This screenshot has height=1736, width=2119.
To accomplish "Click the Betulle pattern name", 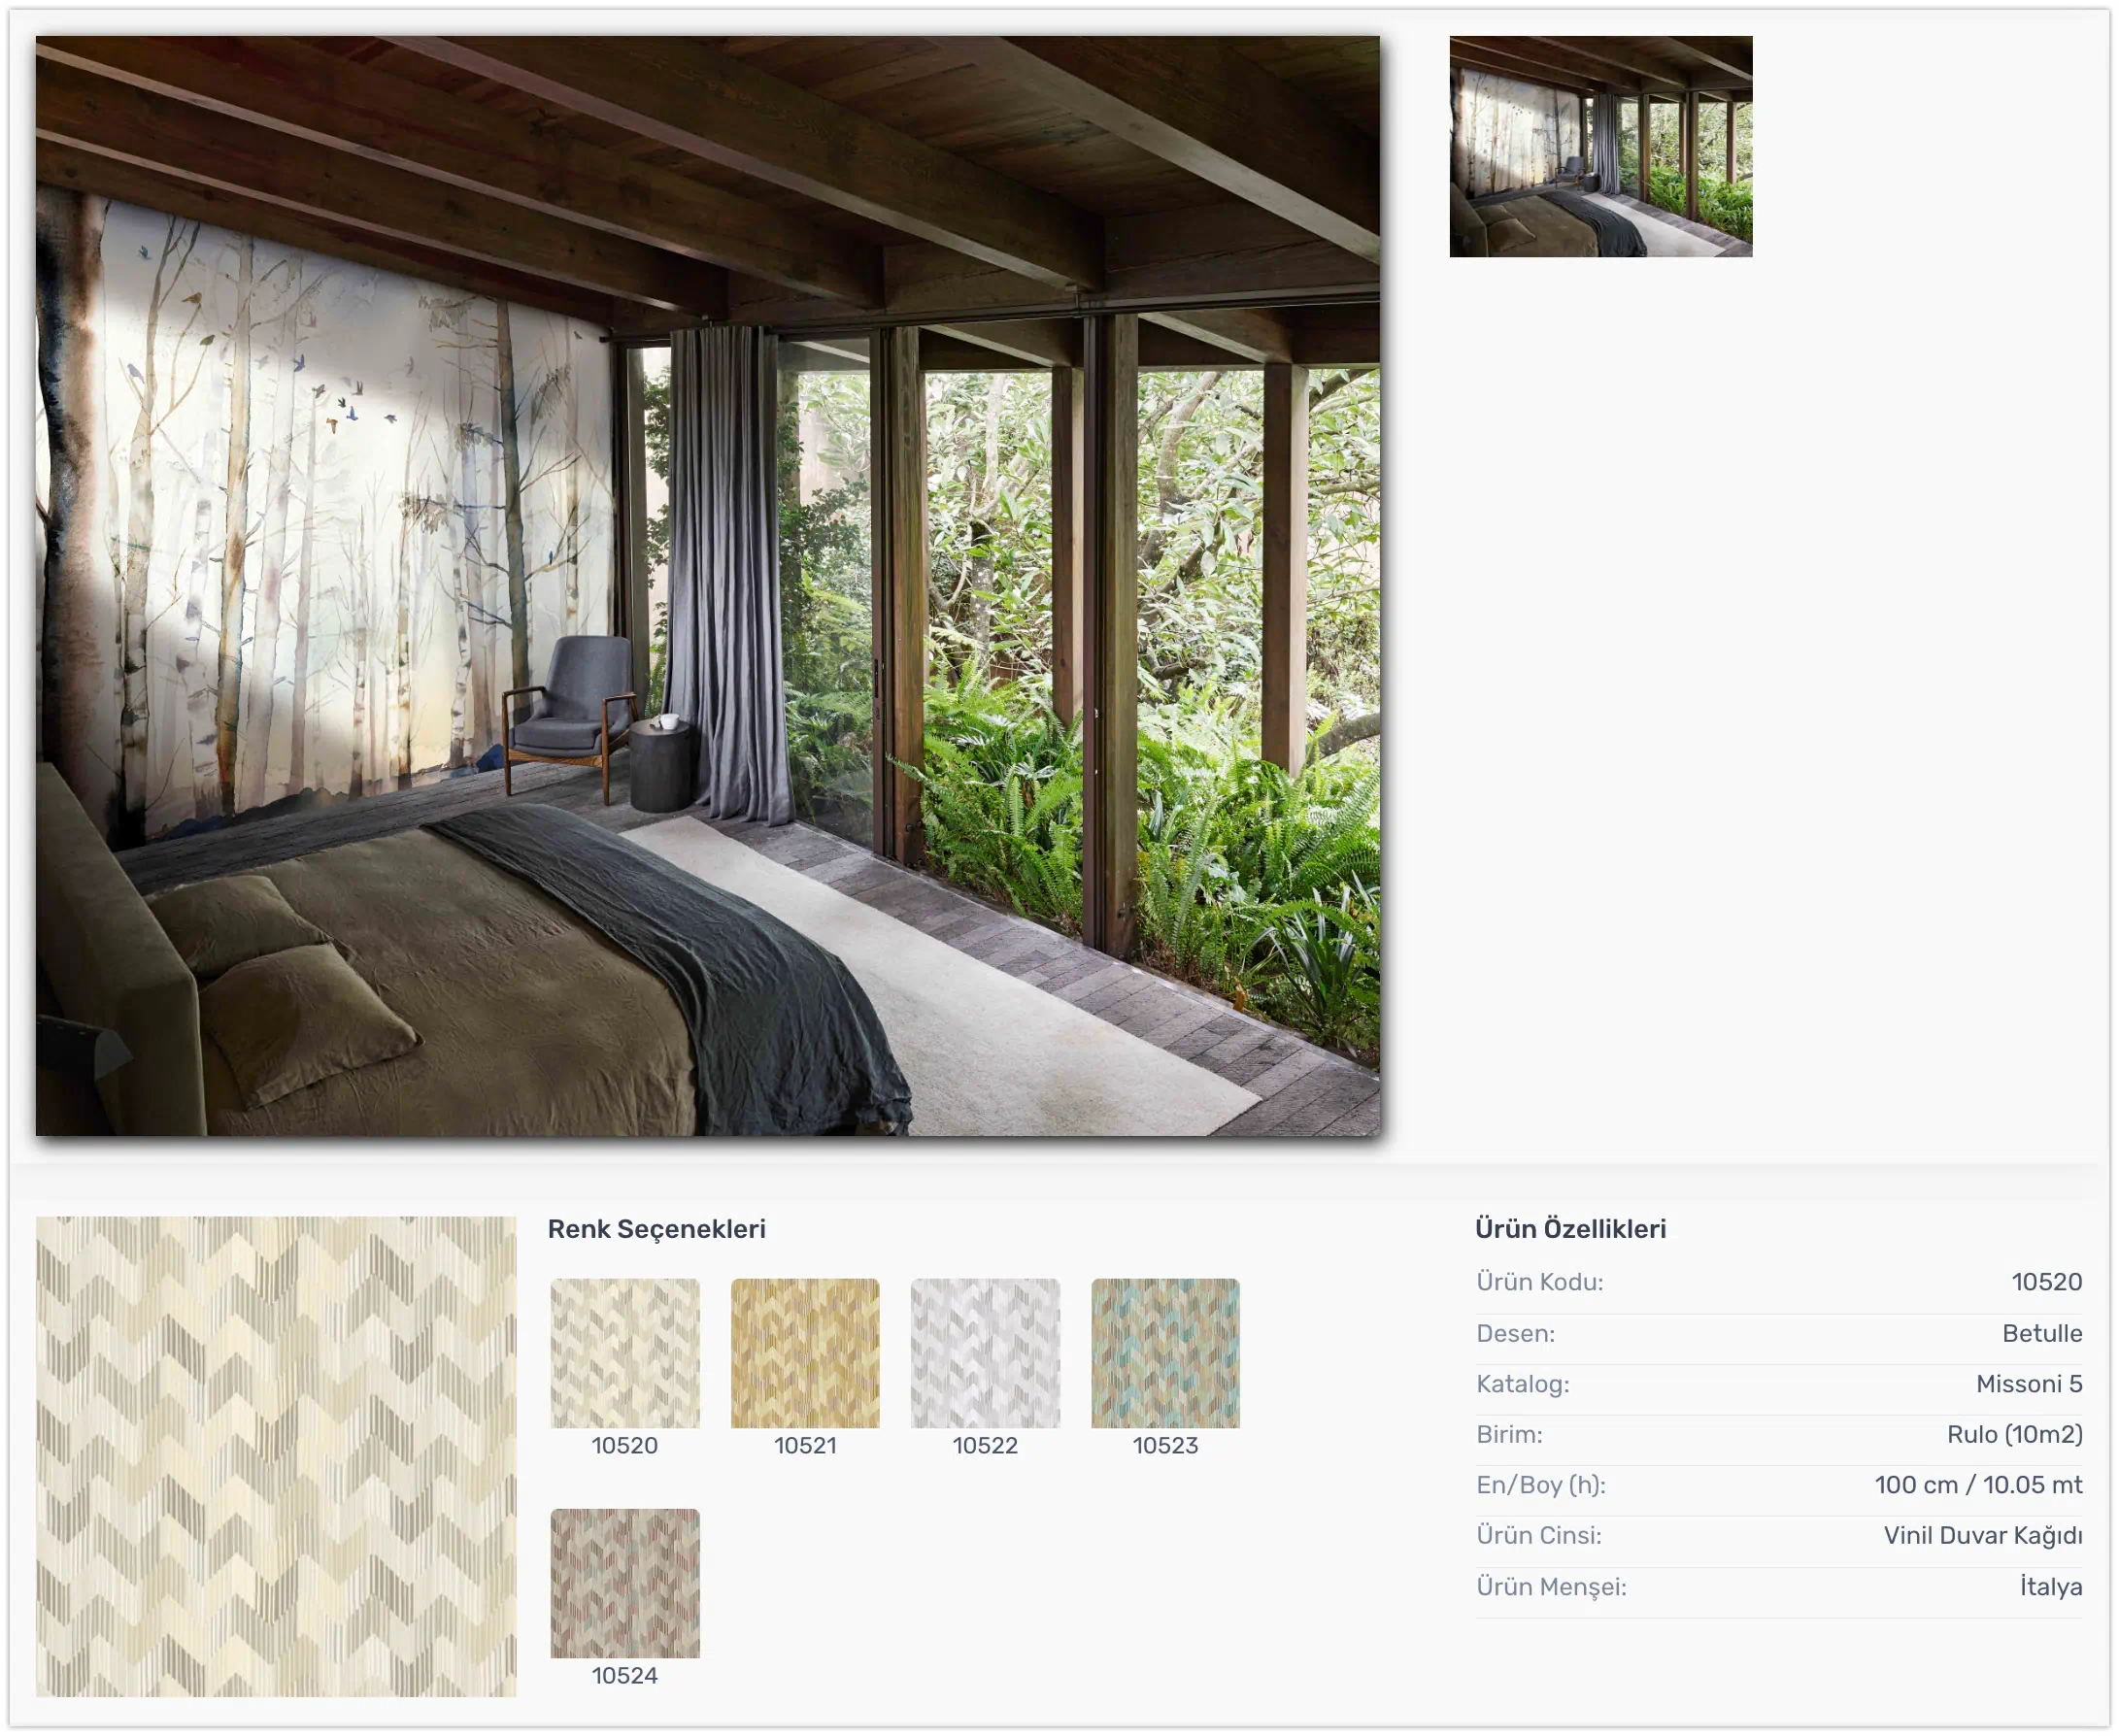I will [2041, 1332].
